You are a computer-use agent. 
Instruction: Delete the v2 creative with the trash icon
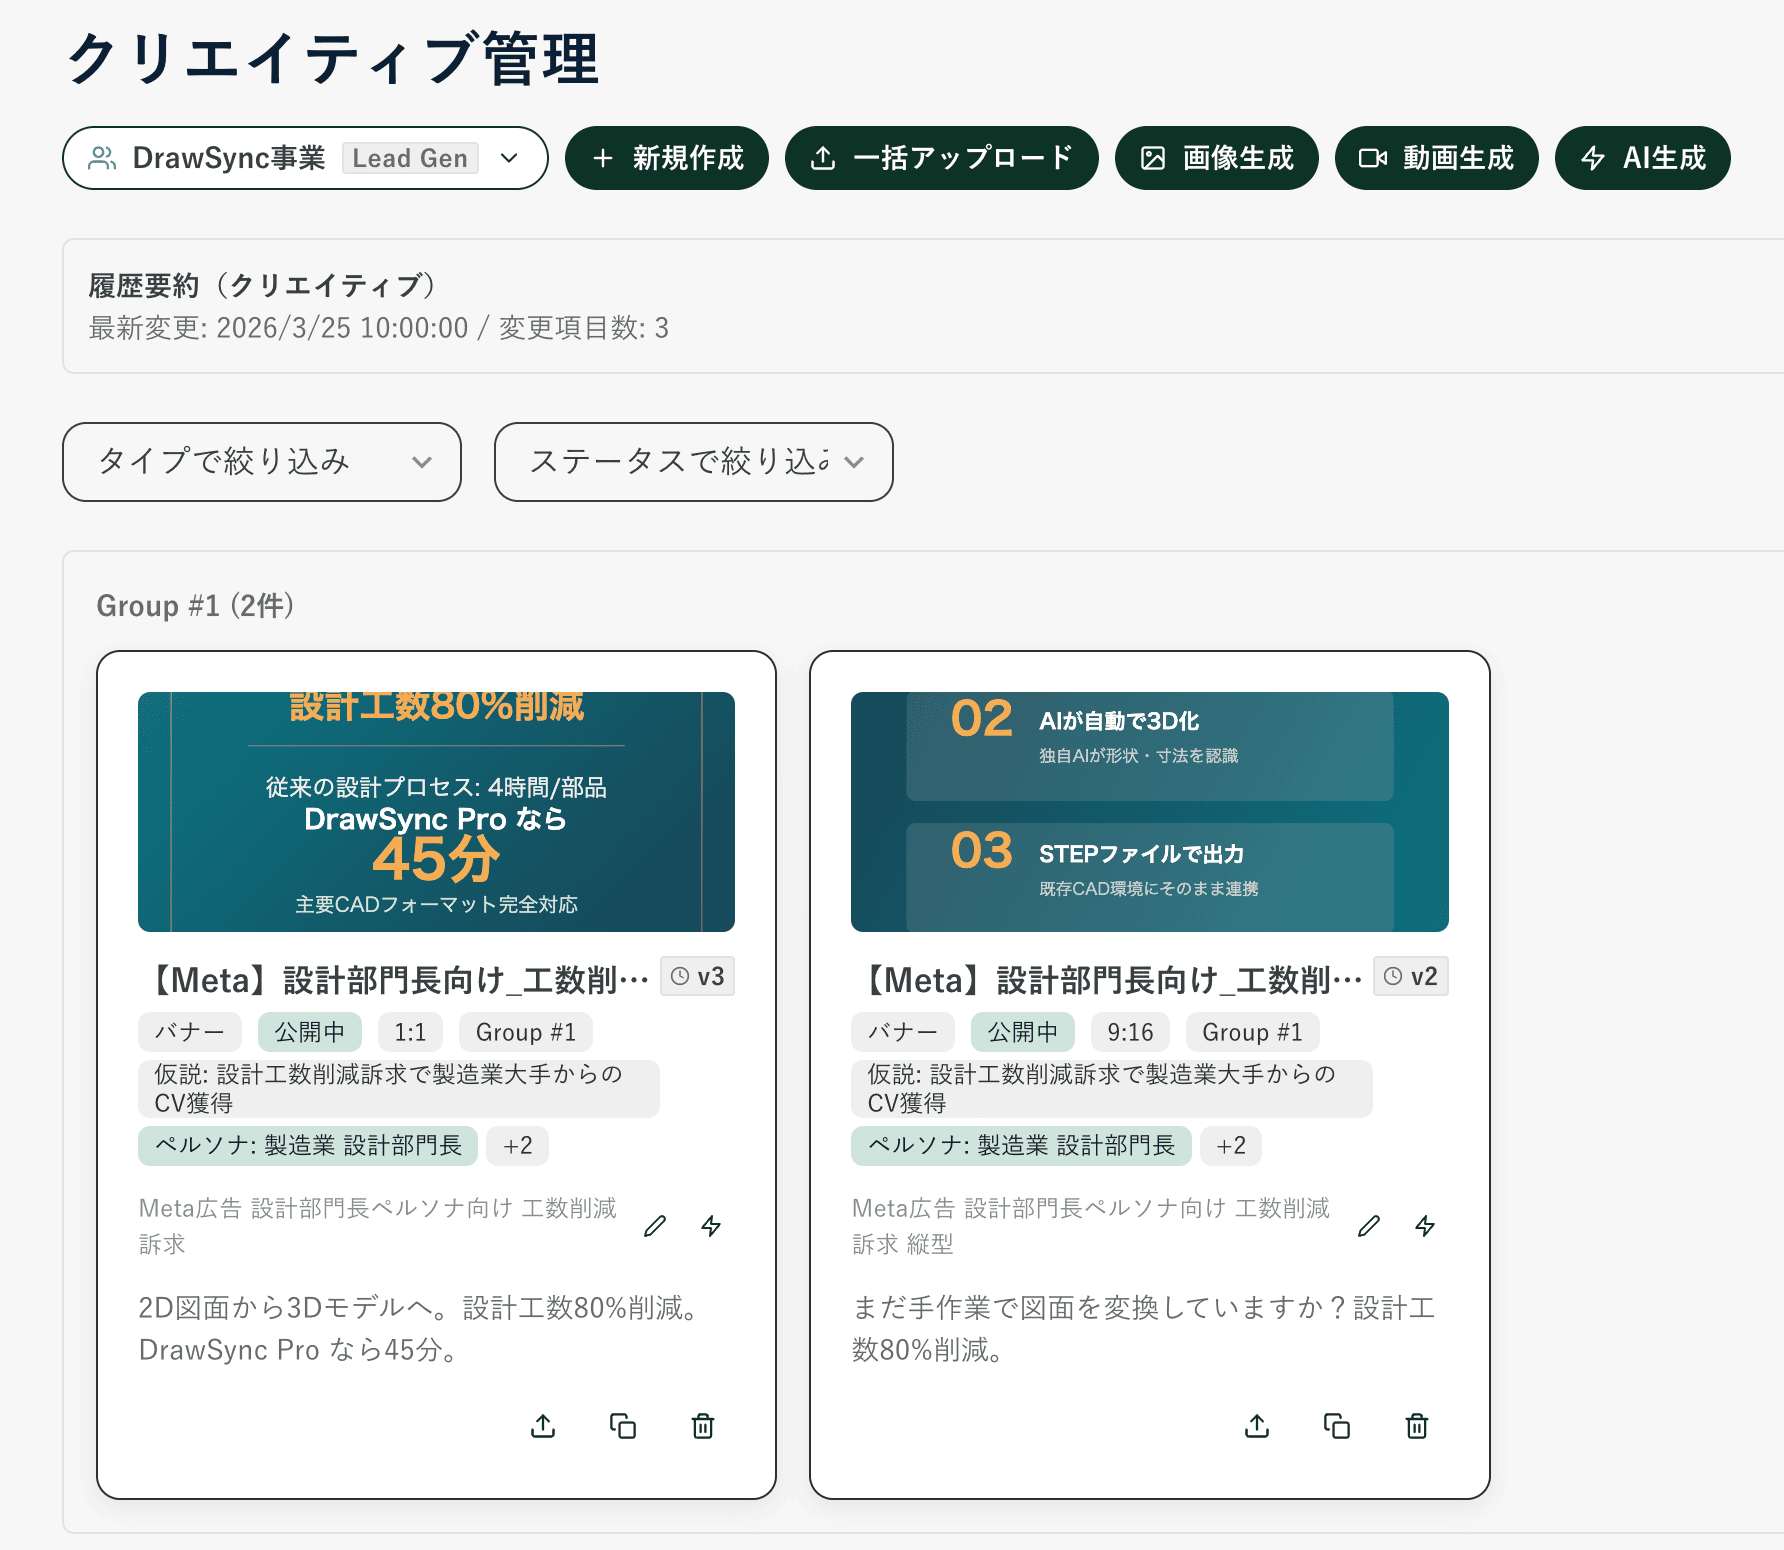(x=1416, y=1426)
